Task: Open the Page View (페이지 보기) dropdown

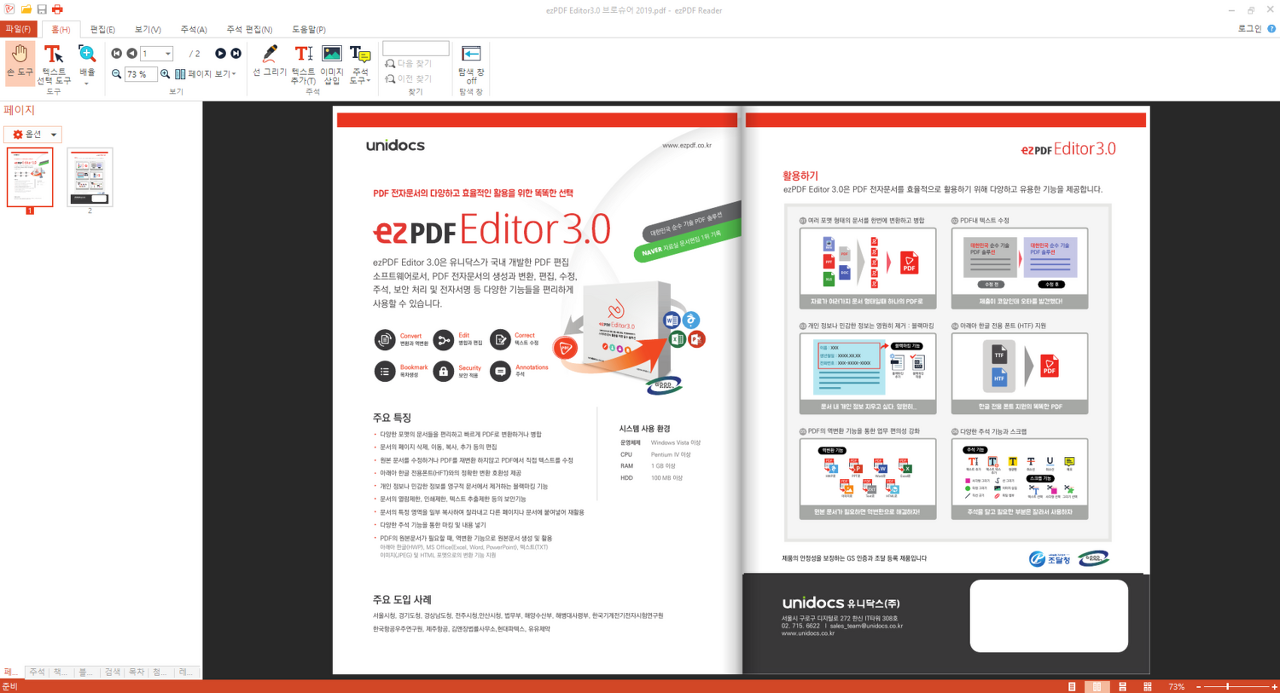Action: click(x=207, y=74)
